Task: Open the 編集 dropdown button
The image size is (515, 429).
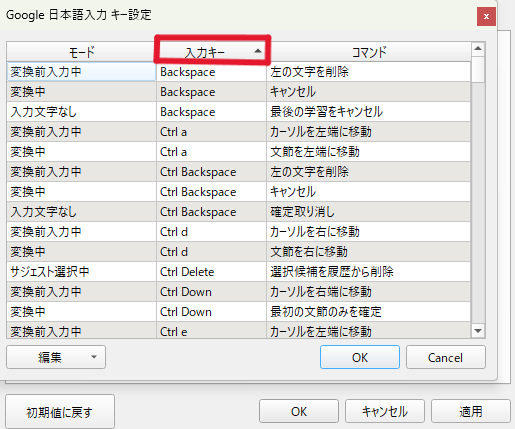Action: (56, 357)
